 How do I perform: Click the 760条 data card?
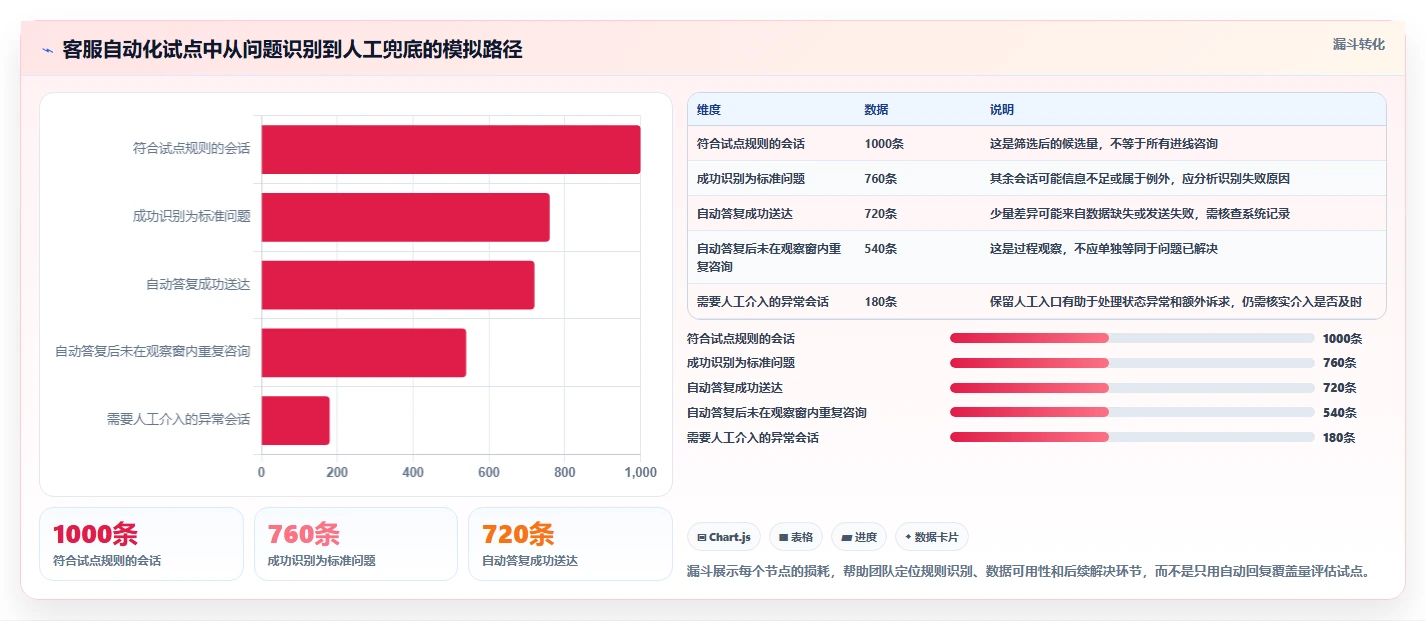pyautogui.click(x=356, y=544)
